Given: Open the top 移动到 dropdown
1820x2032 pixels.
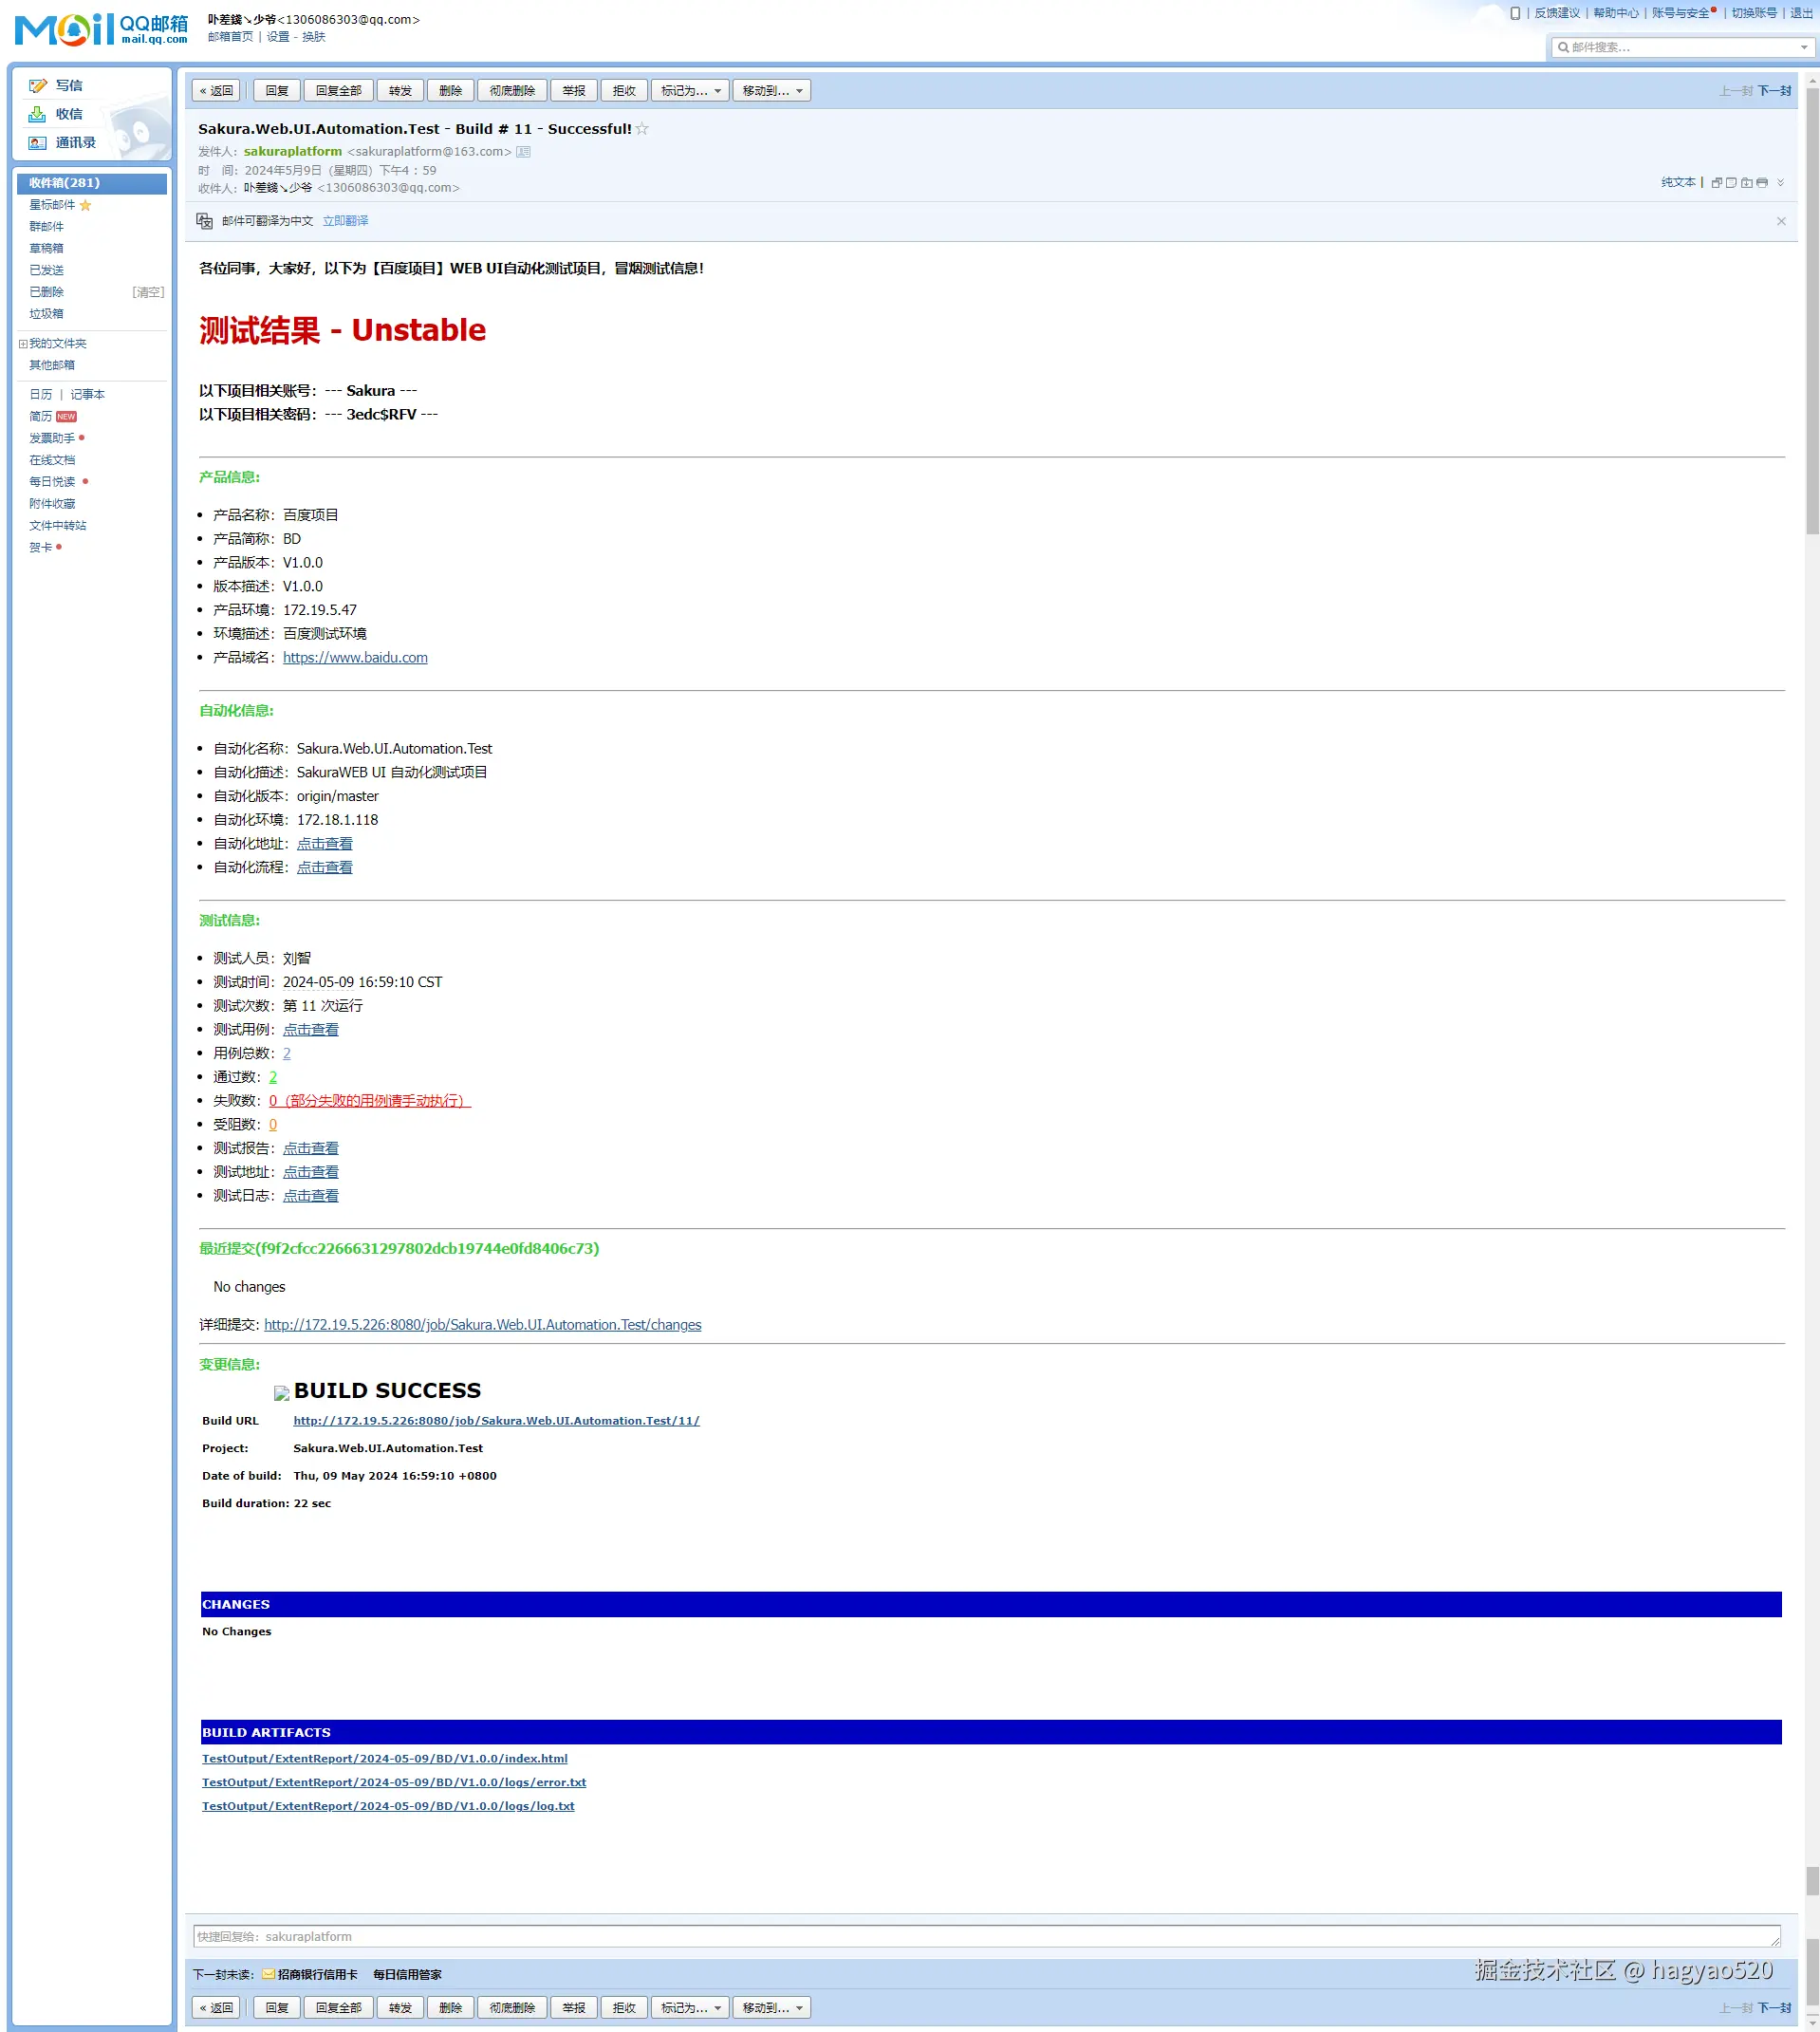Looking at the screenshot, I should tap(772, 91).
